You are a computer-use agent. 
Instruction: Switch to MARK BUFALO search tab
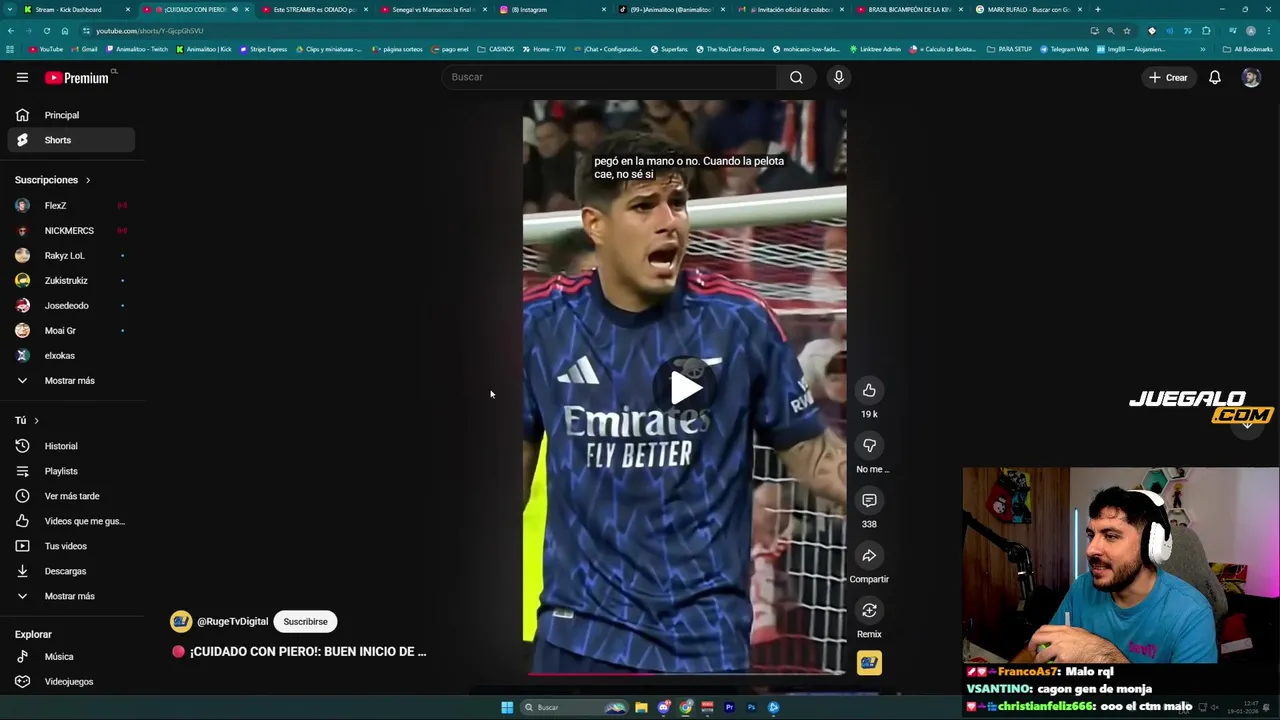point(1027,9)
